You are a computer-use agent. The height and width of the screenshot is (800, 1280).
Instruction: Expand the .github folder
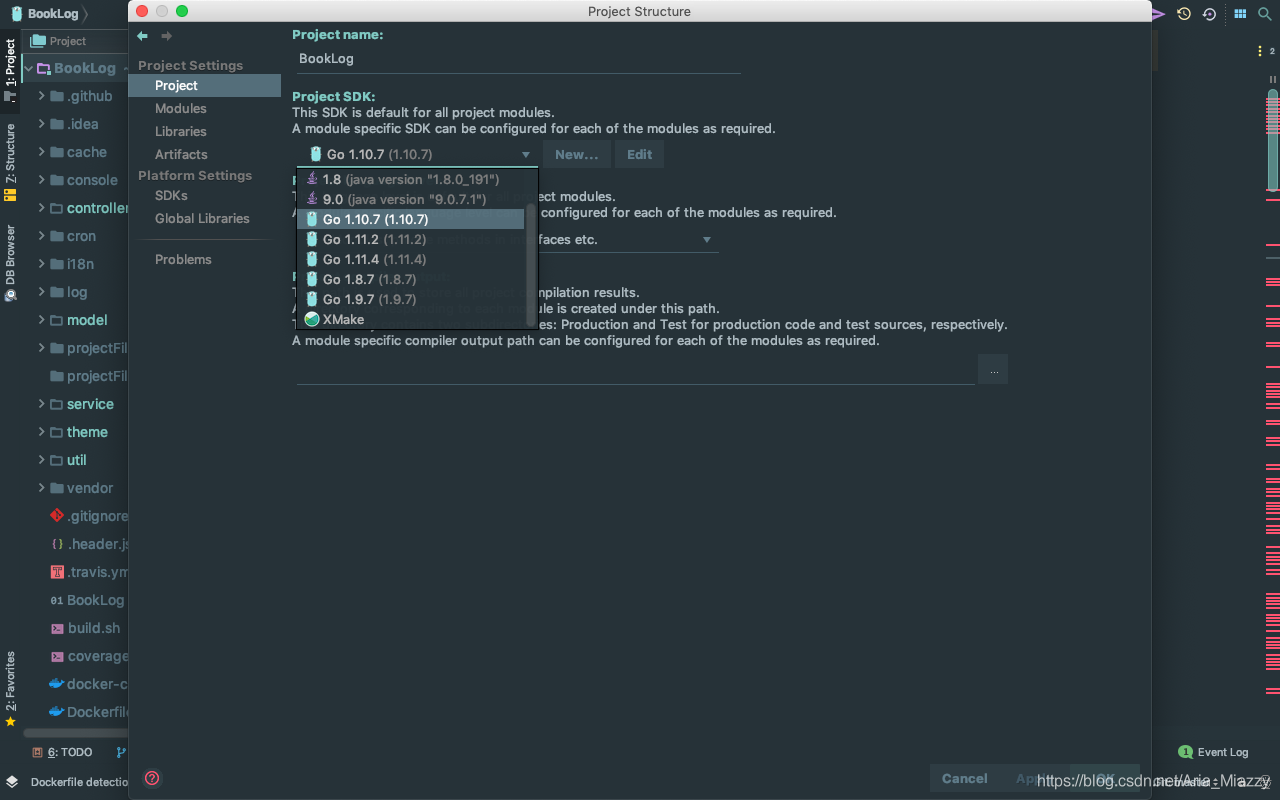click(42, 96)
